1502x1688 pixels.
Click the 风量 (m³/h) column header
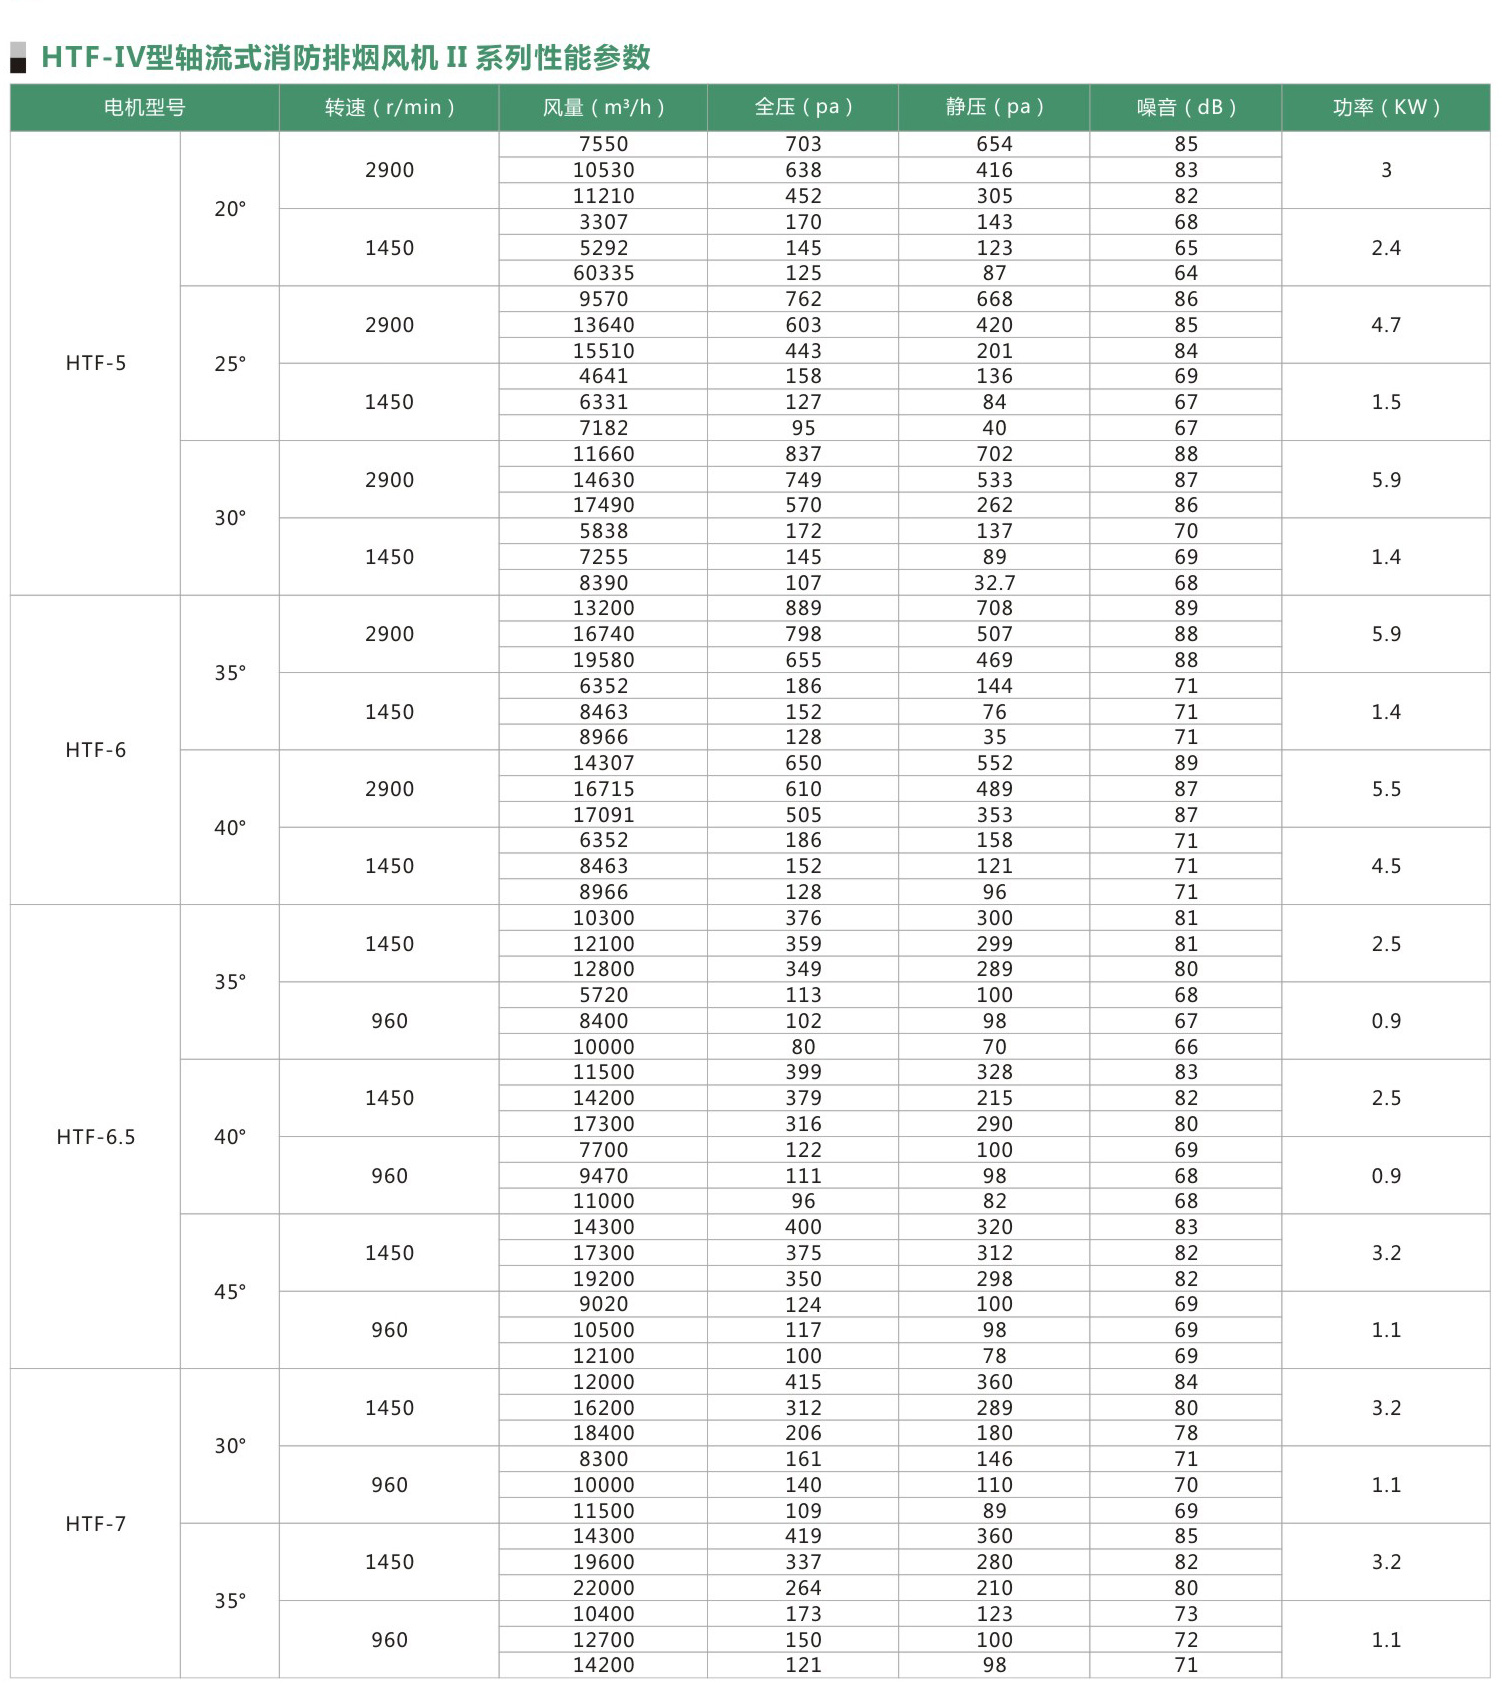(x=604, y=108)
